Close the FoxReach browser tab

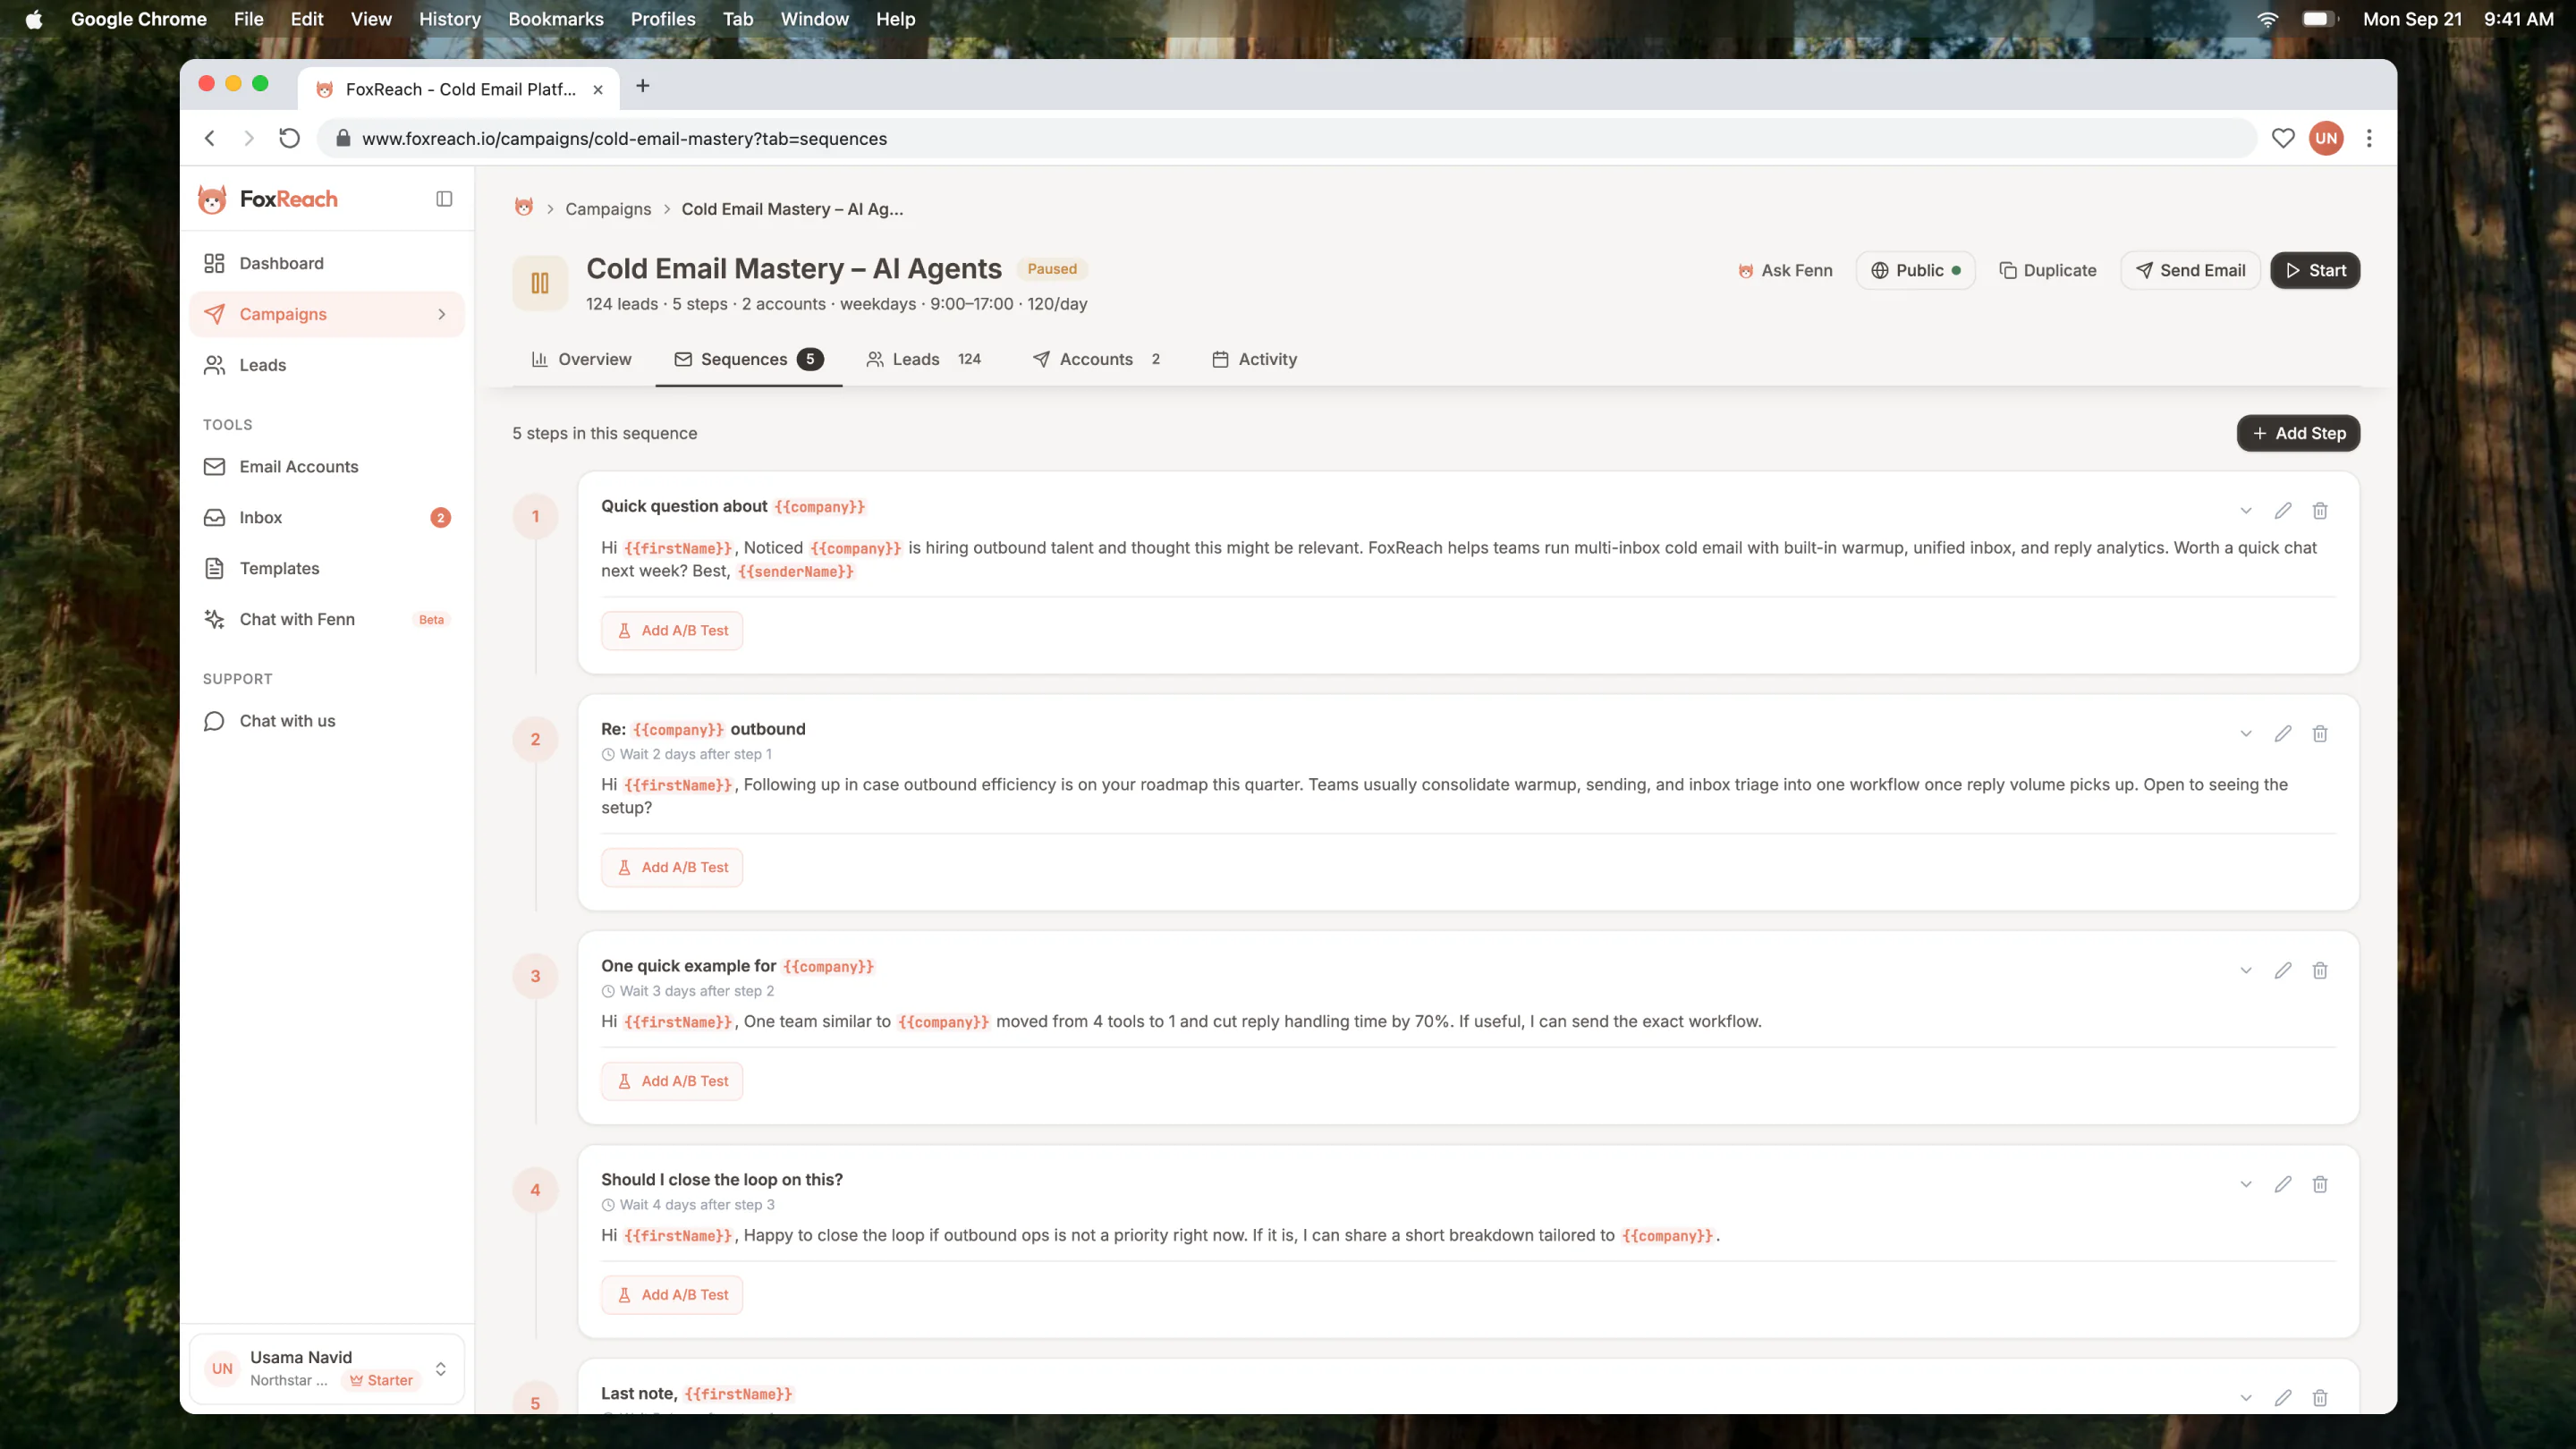598,89
